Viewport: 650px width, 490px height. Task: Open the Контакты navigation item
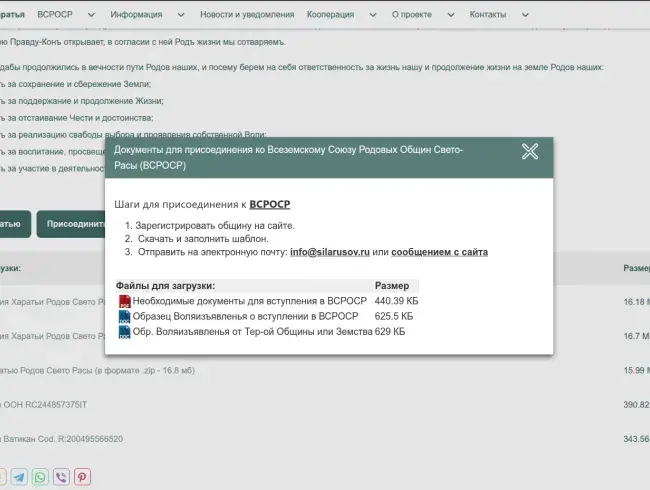pyautogui.click(x=488, y=15)
